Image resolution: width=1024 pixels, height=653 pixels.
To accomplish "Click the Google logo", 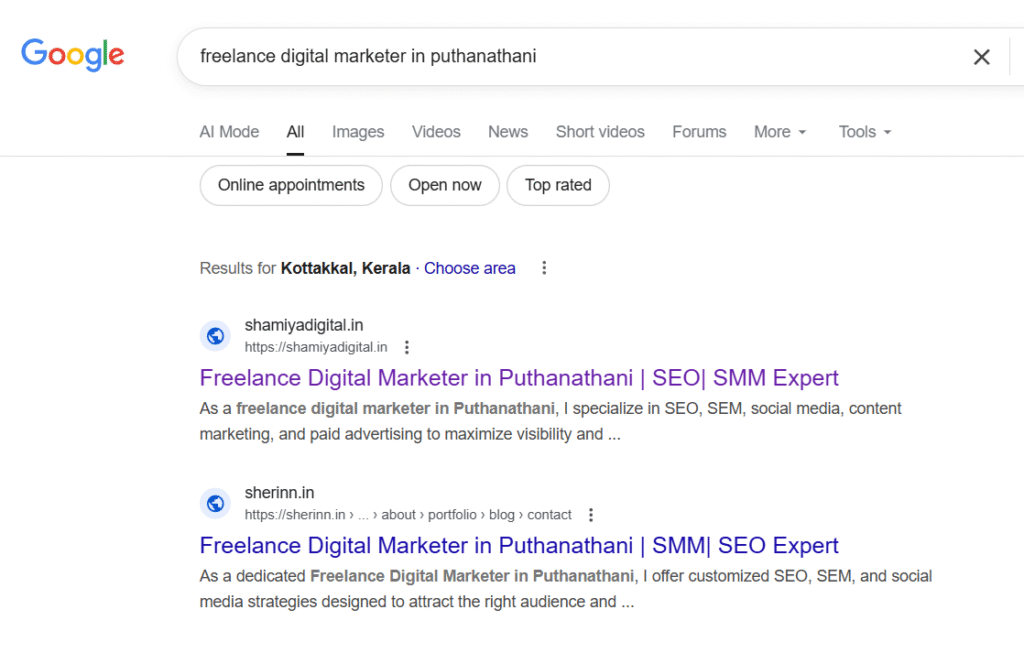I will coord(73,54).
